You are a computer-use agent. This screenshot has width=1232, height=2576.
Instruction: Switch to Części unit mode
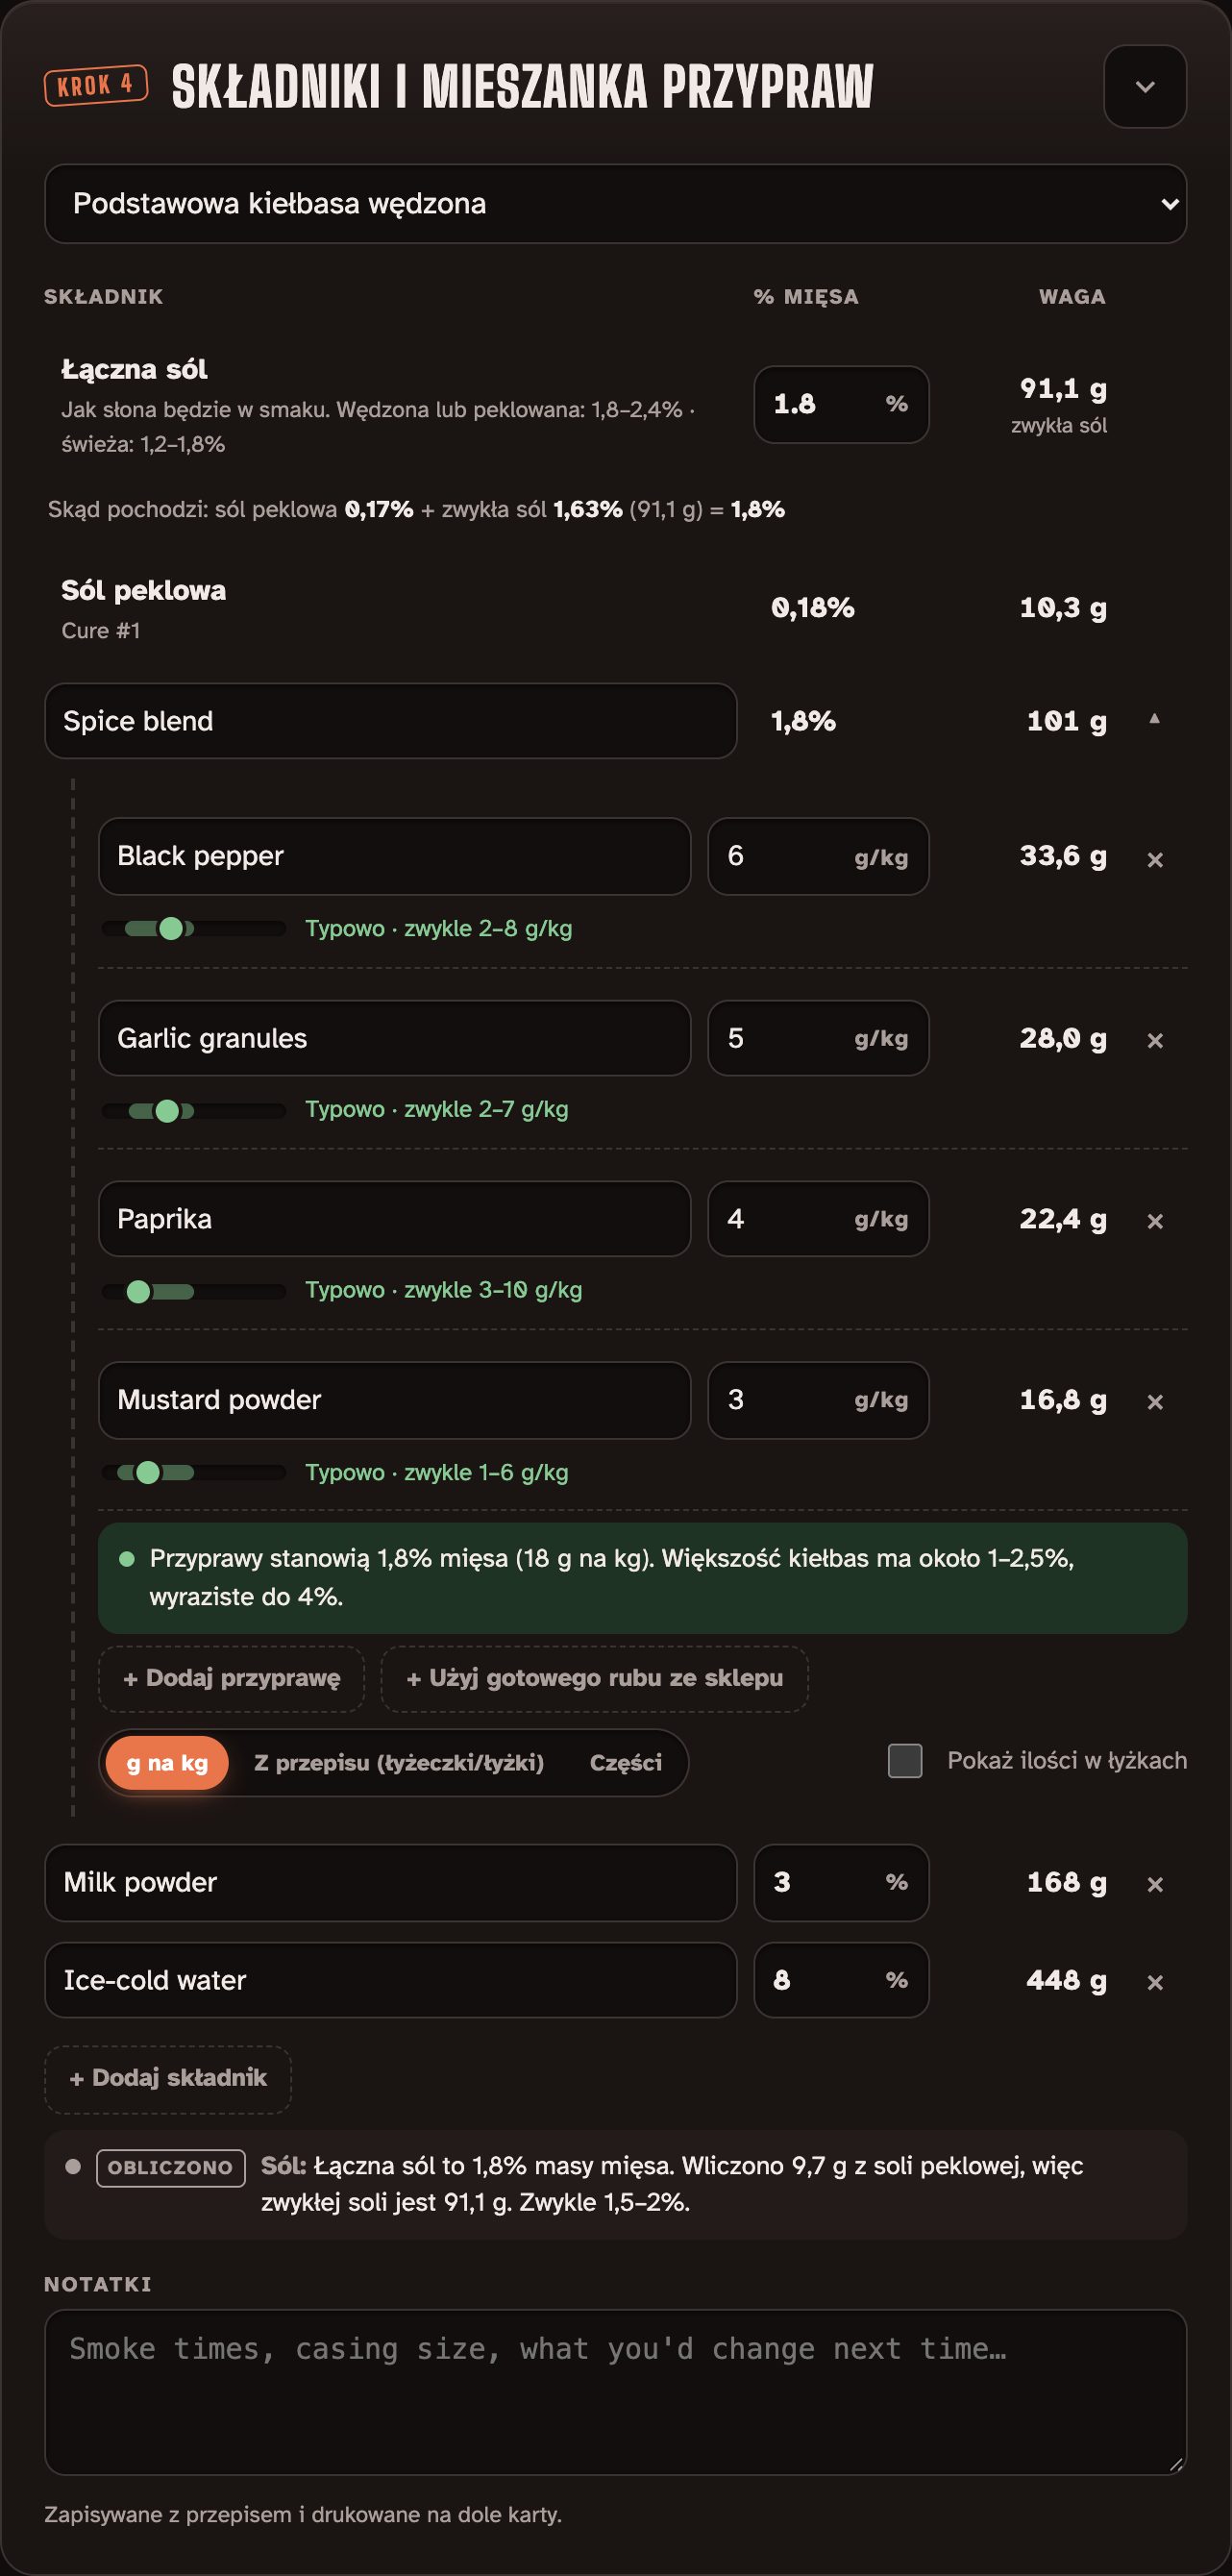coord(626,1763)
